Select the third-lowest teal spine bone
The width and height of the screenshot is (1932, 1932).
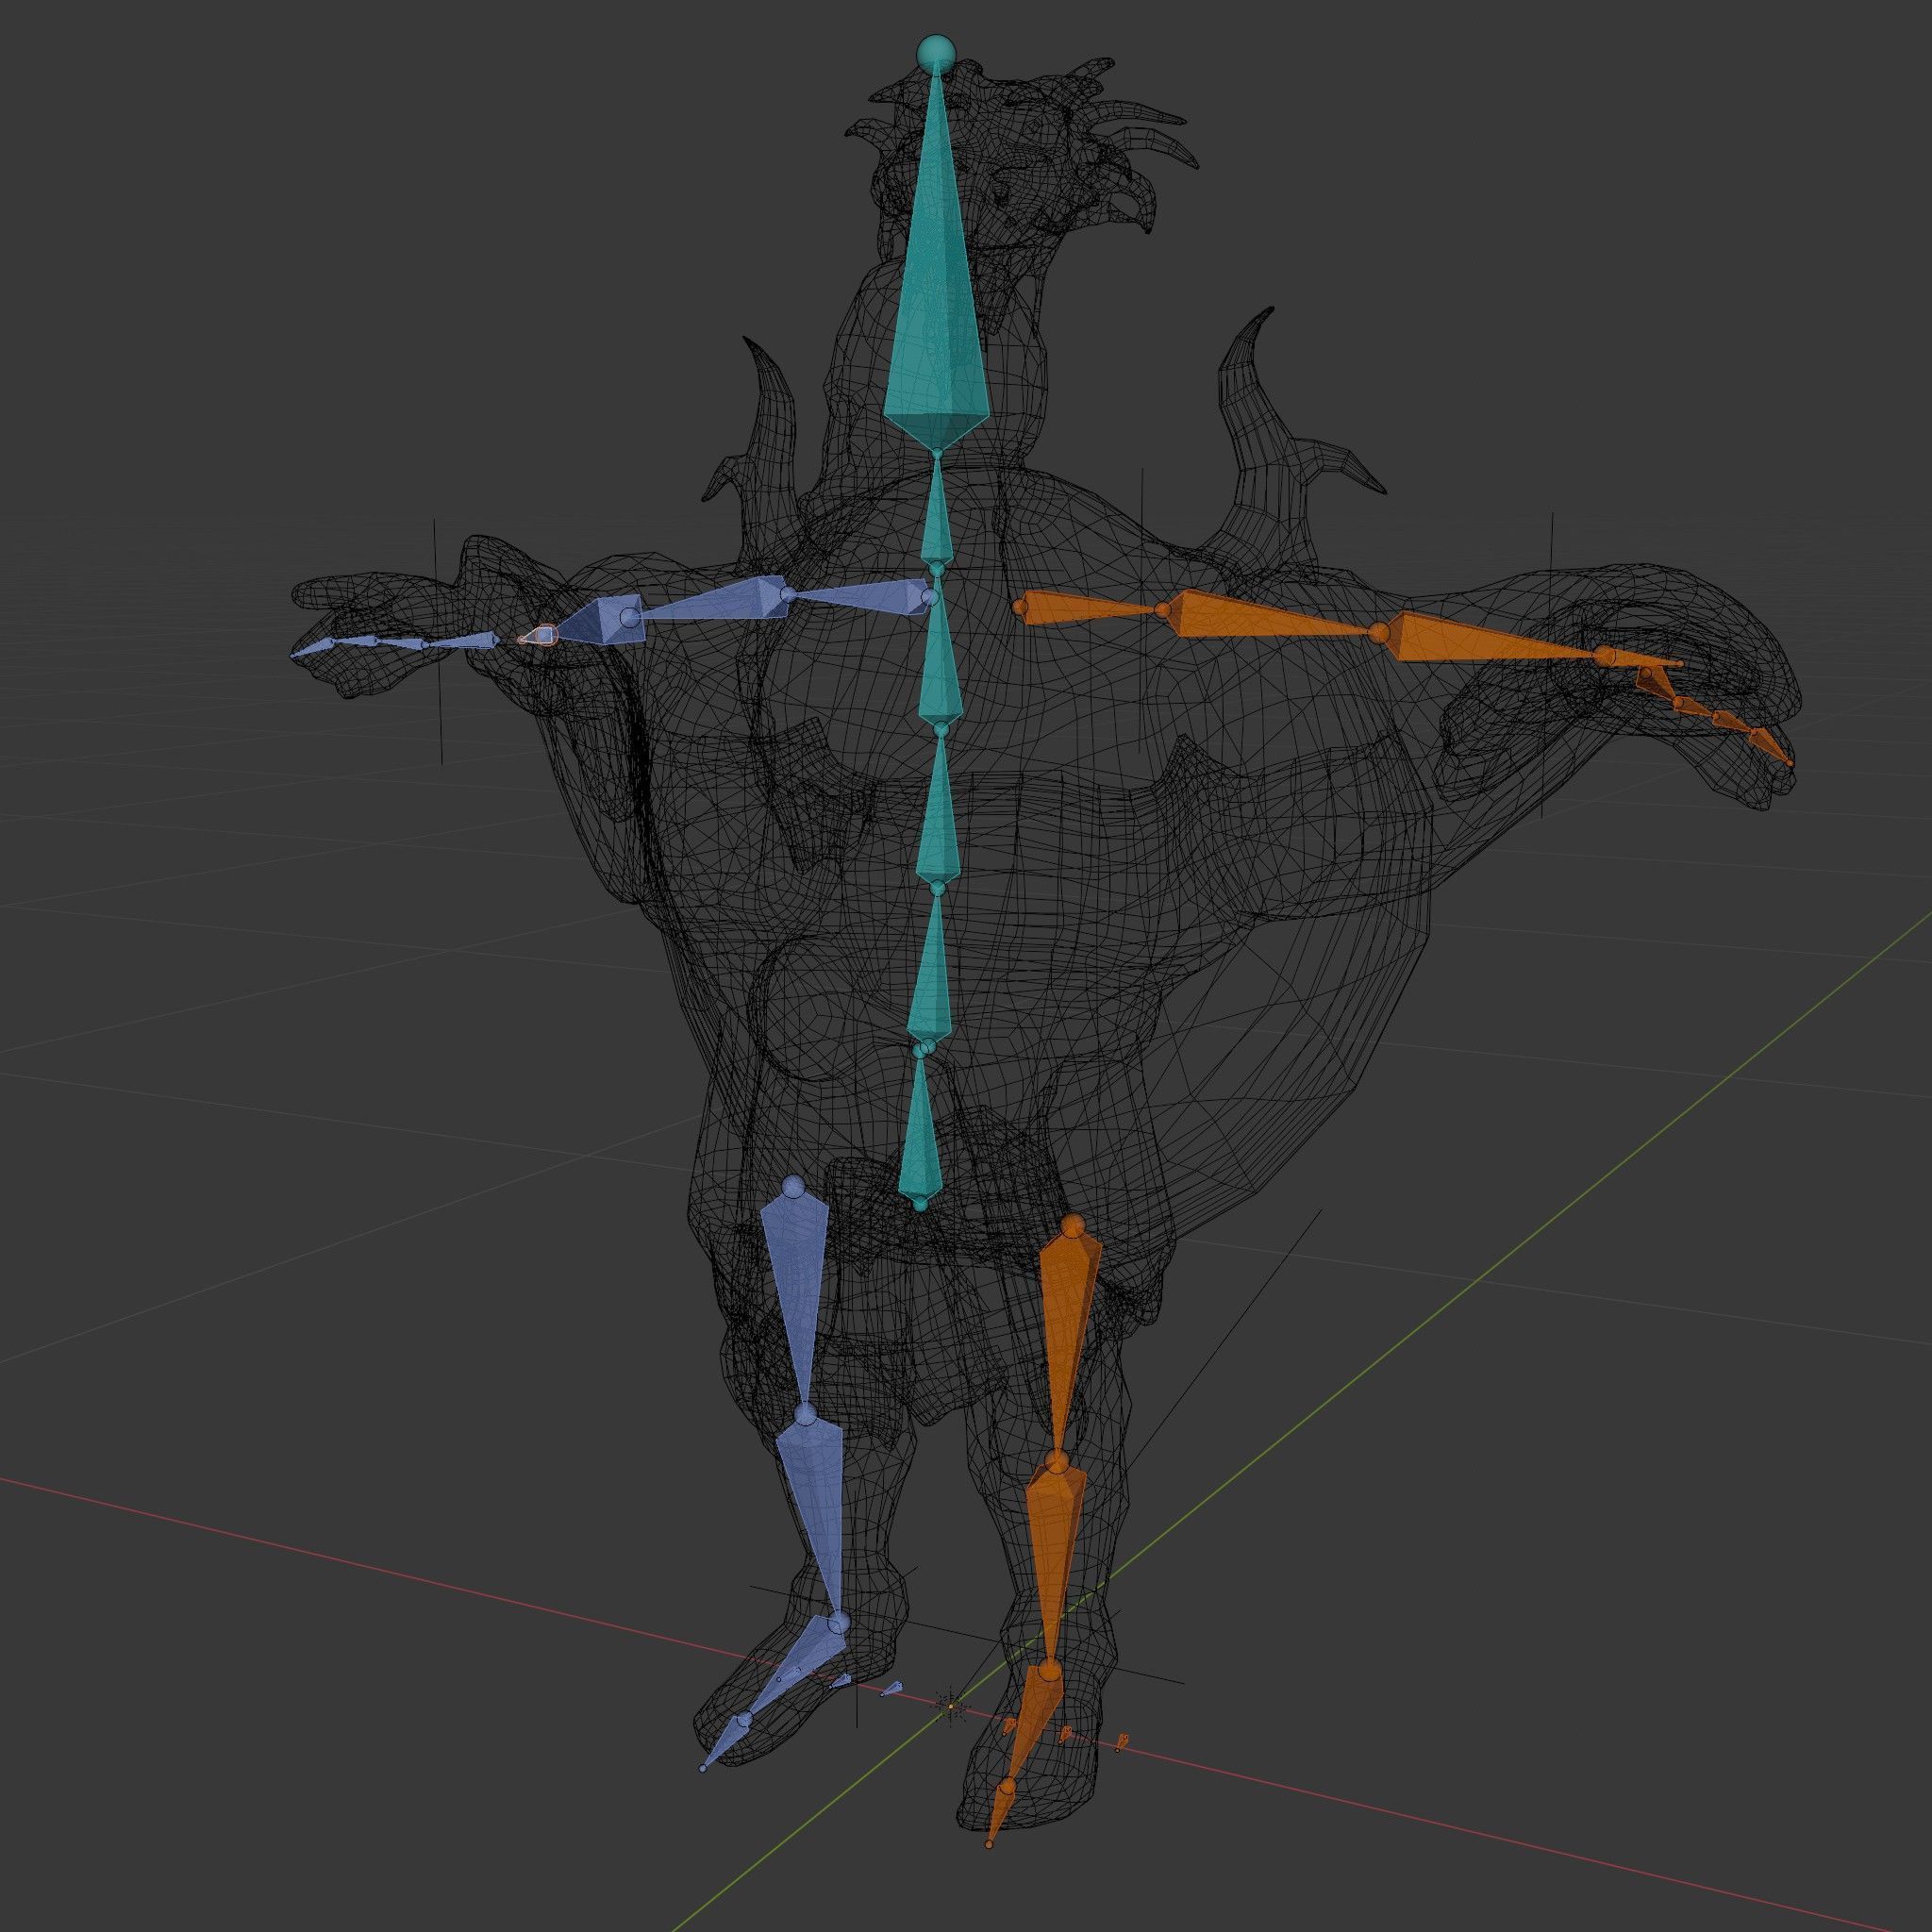[939, 810]
